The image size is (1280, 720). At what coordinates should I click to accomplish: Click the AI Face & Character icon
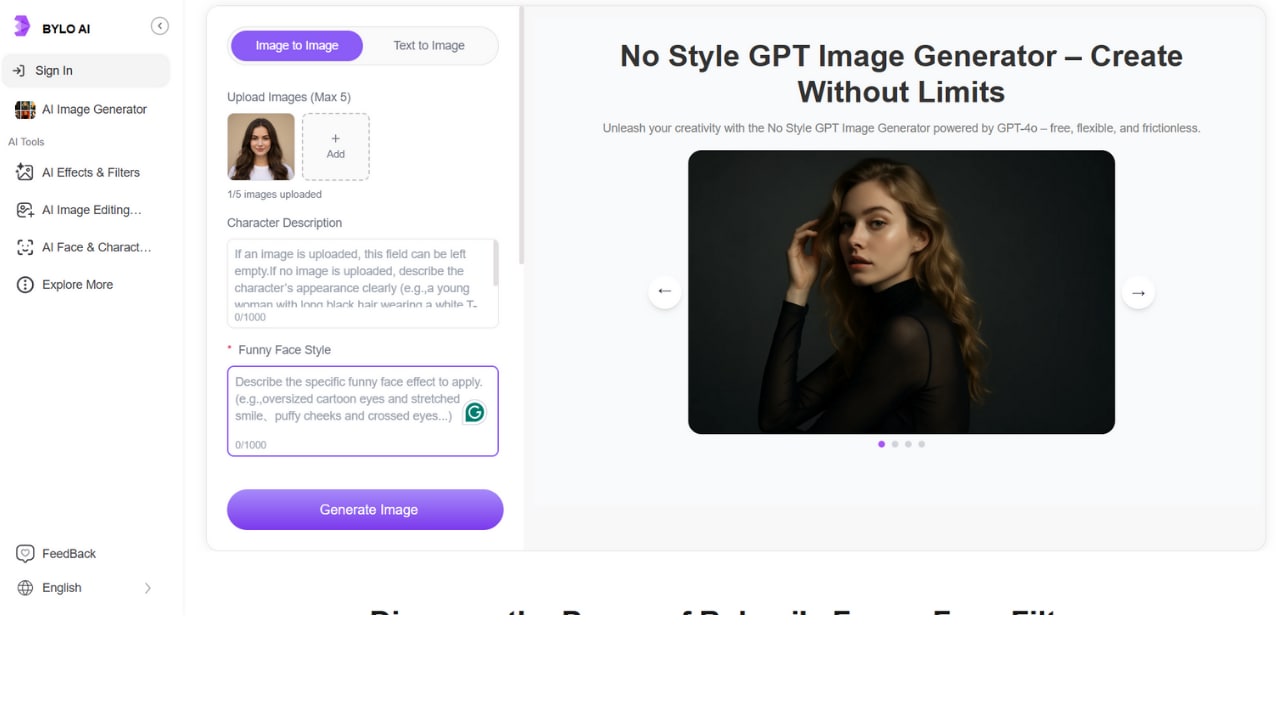point(25,247)
